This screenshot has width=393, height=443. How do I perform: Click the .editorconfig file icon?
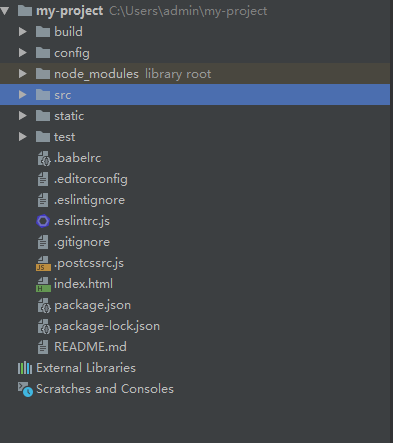tap(43, 179)
